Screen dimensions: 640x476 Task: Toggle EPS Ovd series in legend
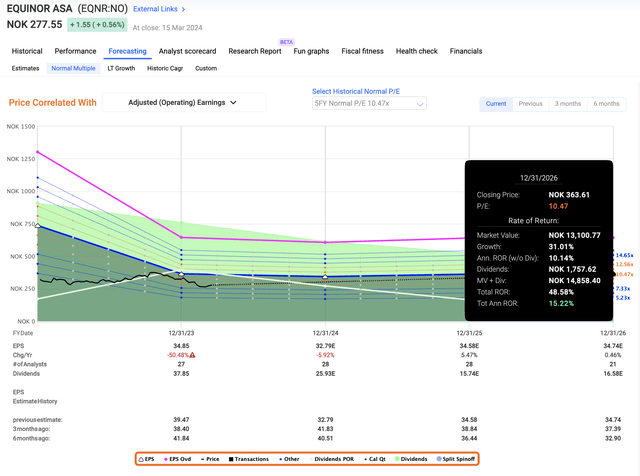click(178, 459)
